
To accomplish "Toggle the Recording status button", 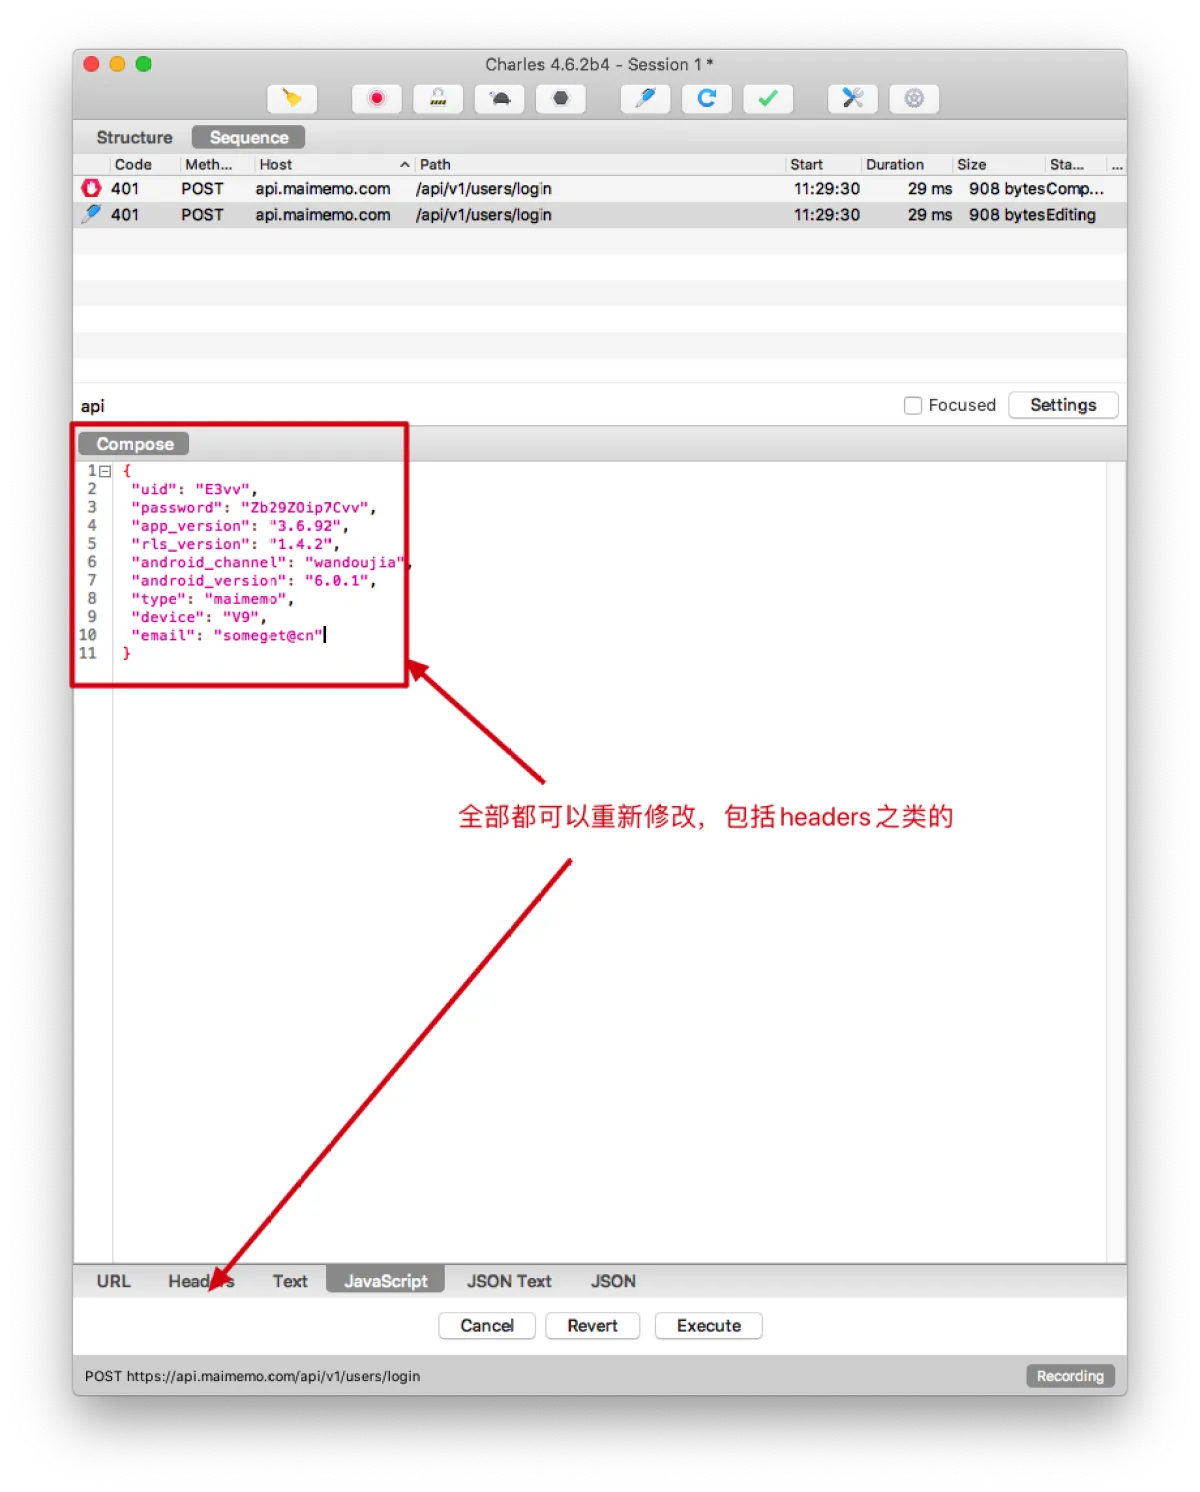I will pos(1070,1376).
